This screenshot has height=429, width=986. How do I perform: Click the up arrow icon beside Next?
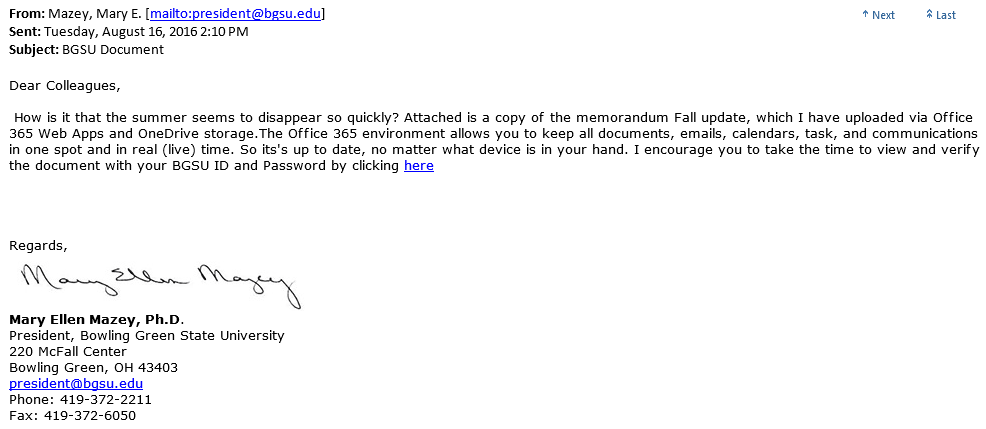865,15
